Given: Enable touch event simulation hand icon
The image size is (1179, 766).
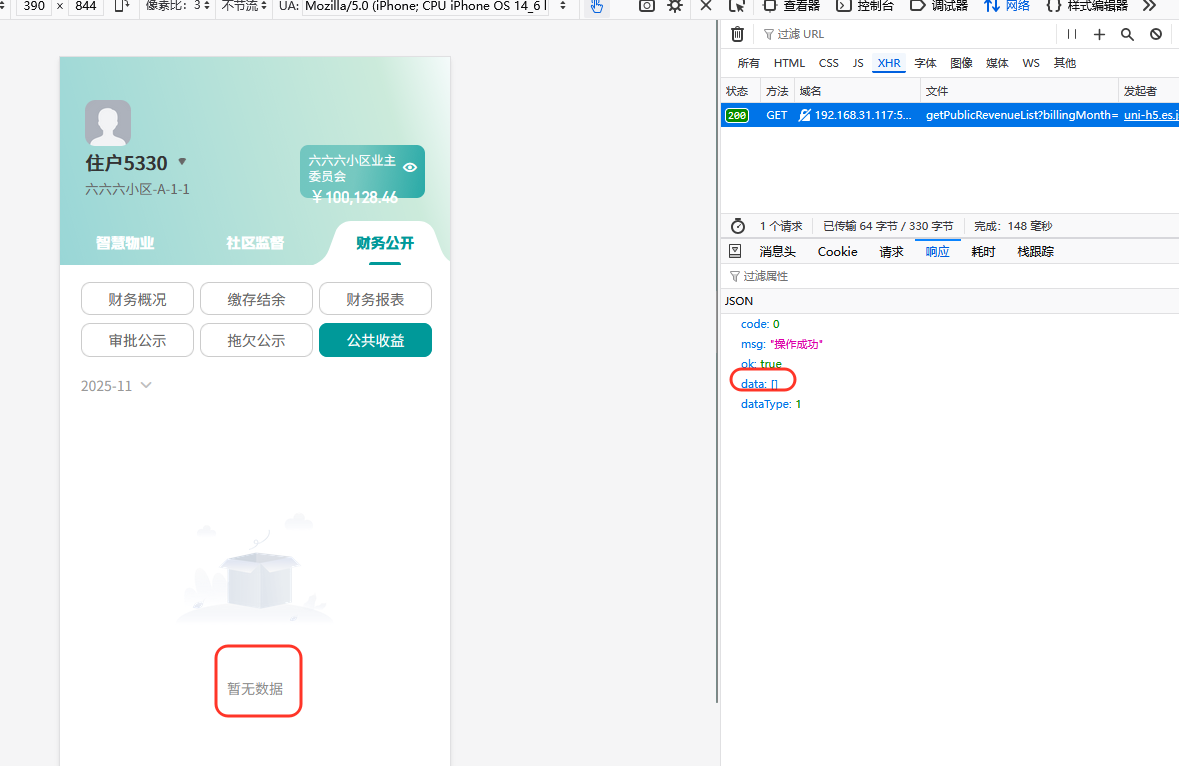Looking at the screenshot, I should 596,8.
